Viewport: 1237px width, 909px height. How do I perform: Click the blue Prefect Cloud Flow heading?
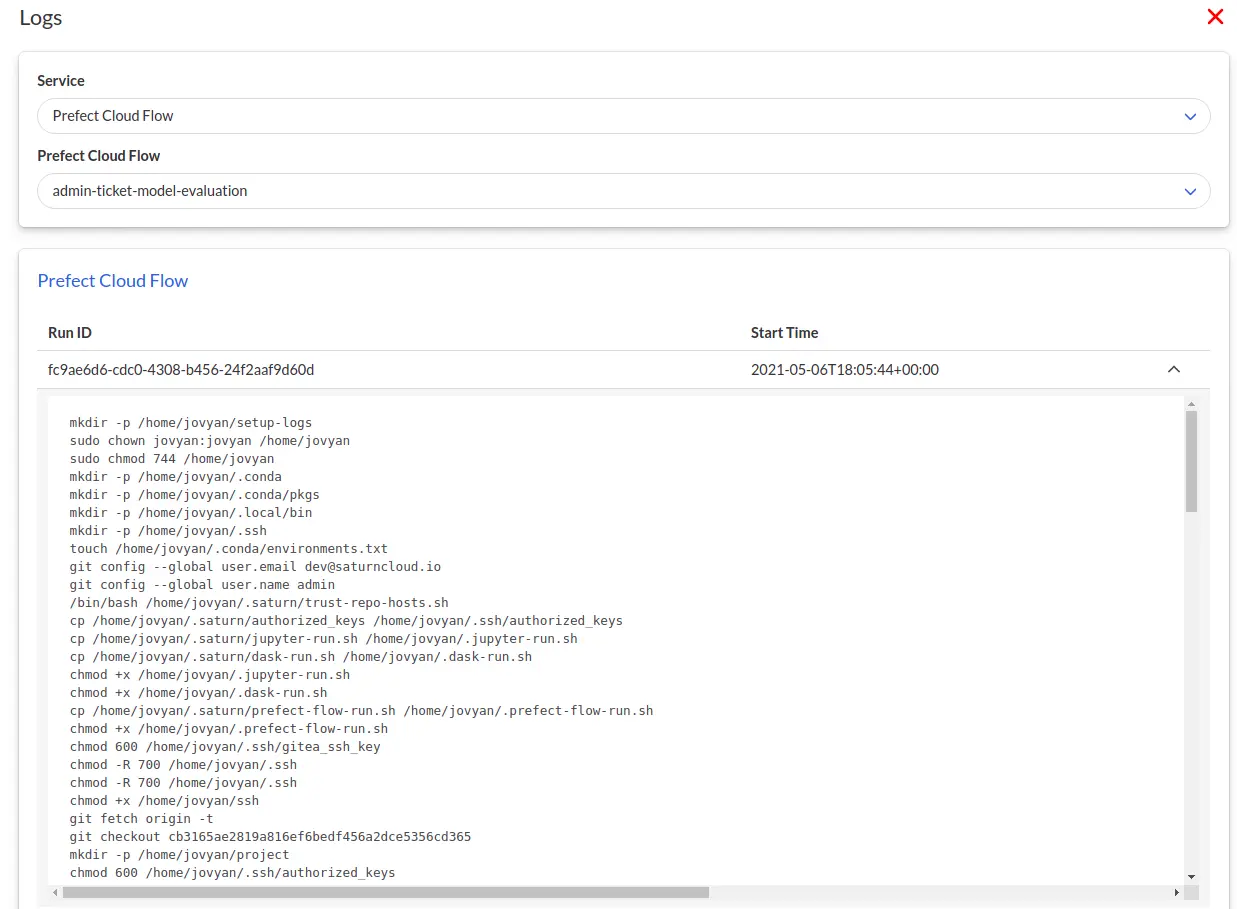pyautogui.click(x=113, y=281)
